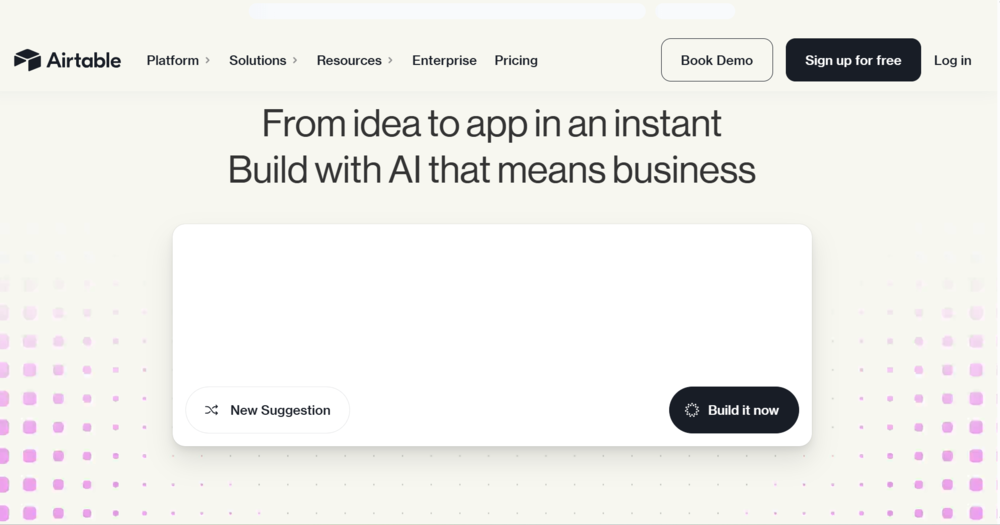1000x525 pixels.
Task: Click the "From idea to app" headline
Action: pos(492,123)
